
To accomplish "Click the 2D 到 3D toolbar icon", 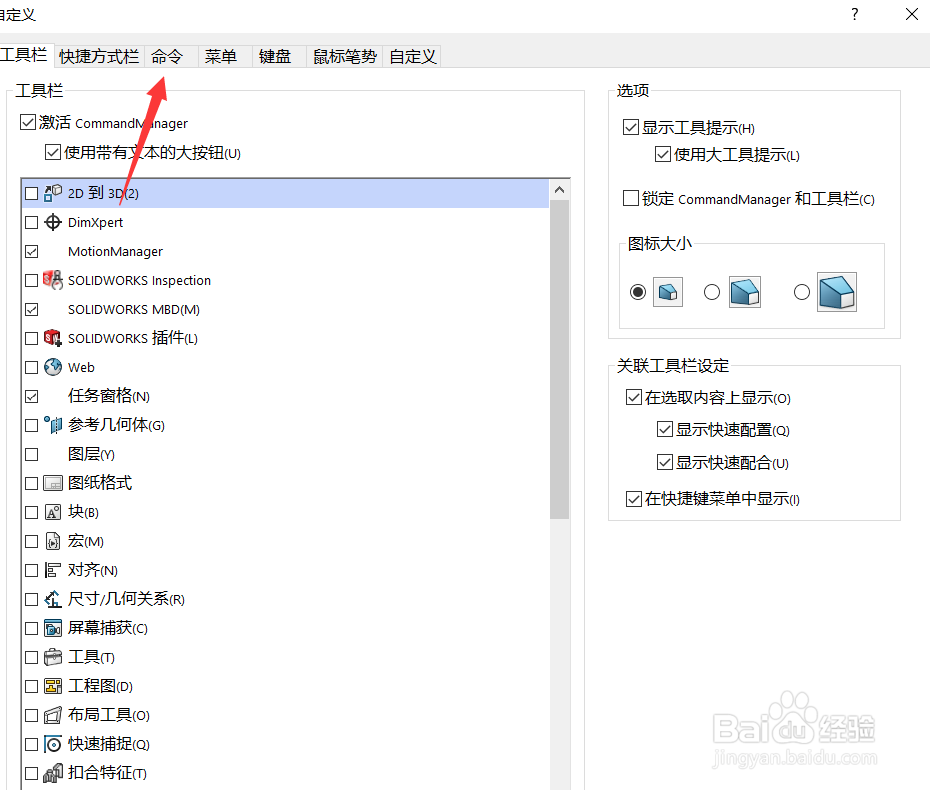I will coord(53,193).
